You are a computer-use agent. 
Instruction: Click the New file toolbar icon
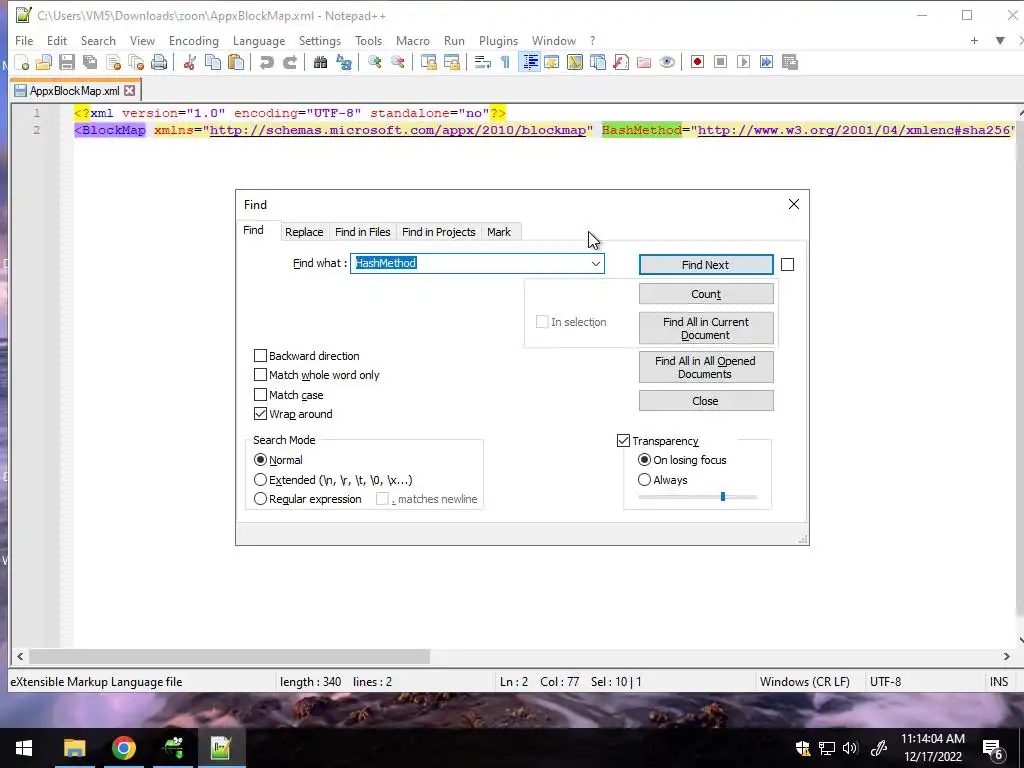tap(22, 62)
